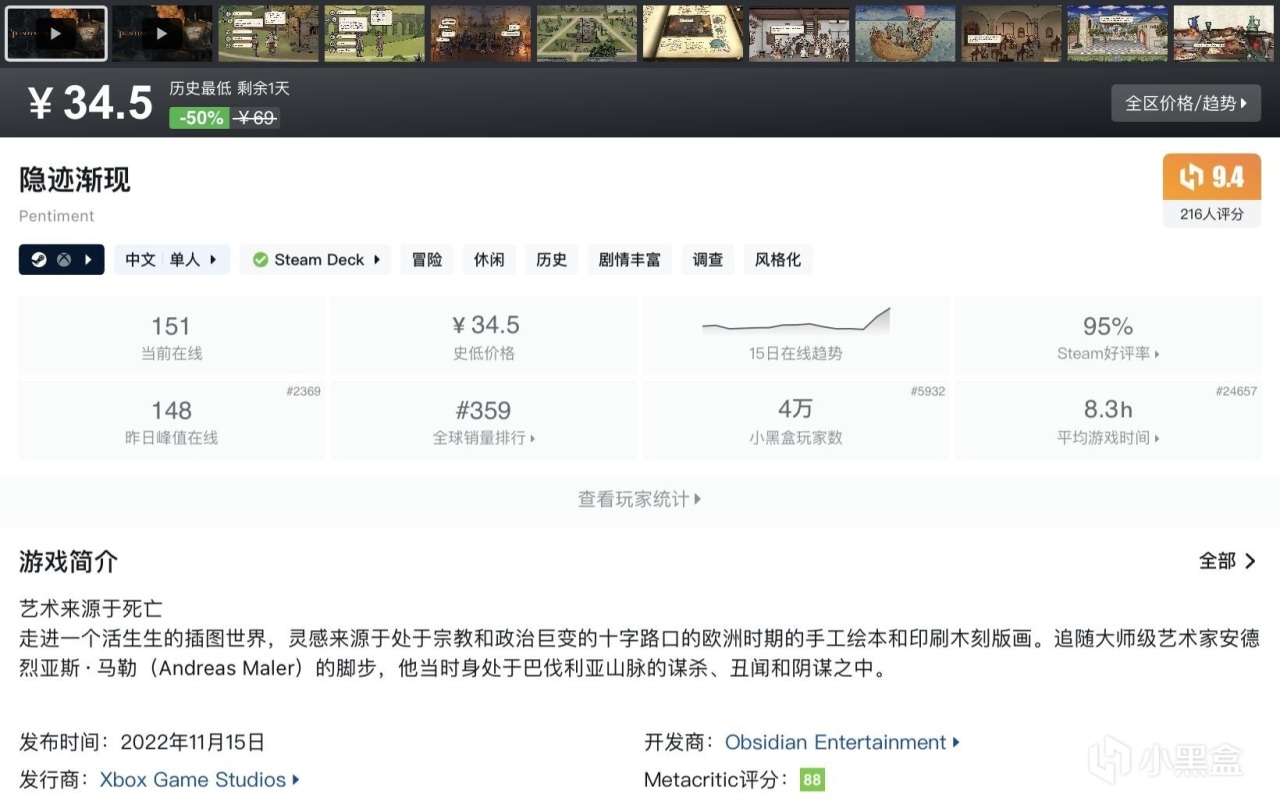Click the struck-through ¥69 original price
Viewport: 1280px width, 805px height.
coord(255,118)
